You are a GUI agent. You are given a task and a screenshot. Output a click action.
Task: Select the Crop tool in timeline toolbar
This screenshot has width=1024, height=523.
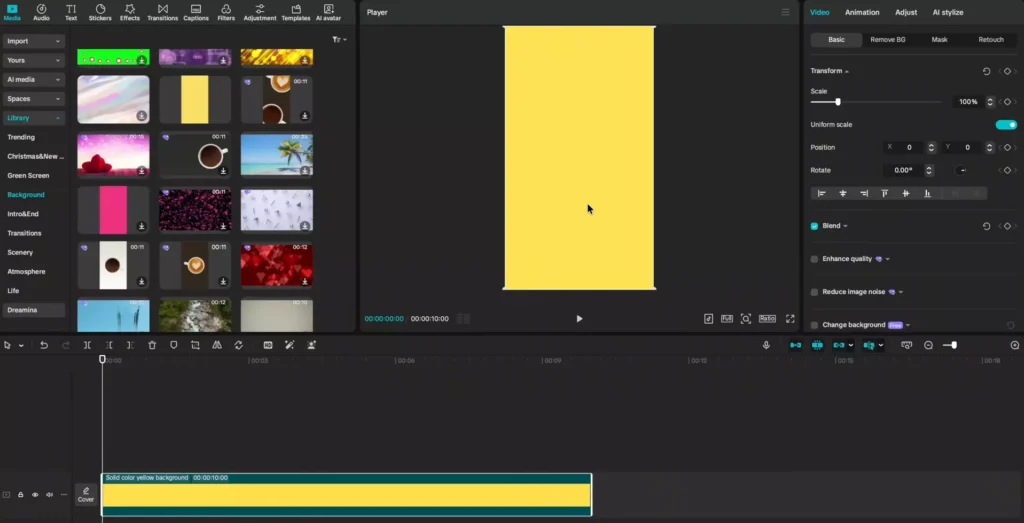coord(195,345)
